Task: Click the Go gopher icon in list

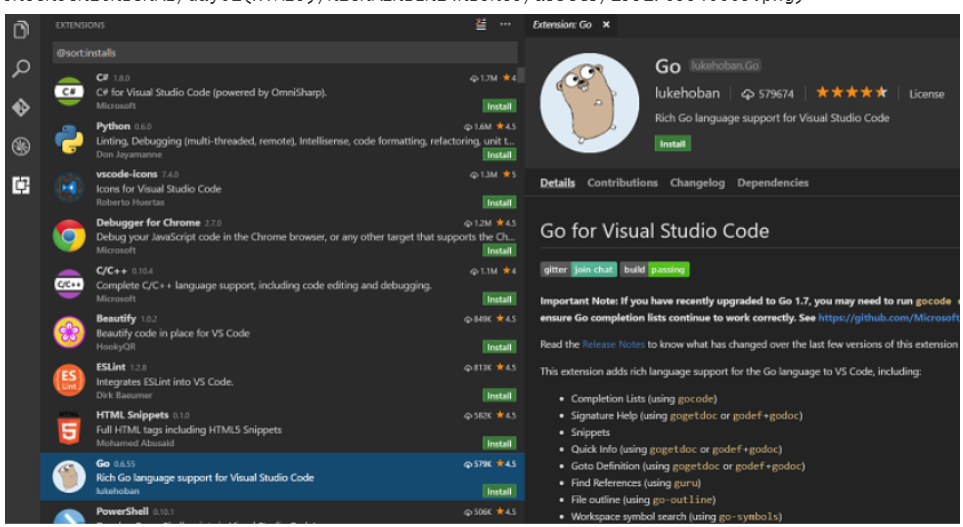Action: [69, 477]
